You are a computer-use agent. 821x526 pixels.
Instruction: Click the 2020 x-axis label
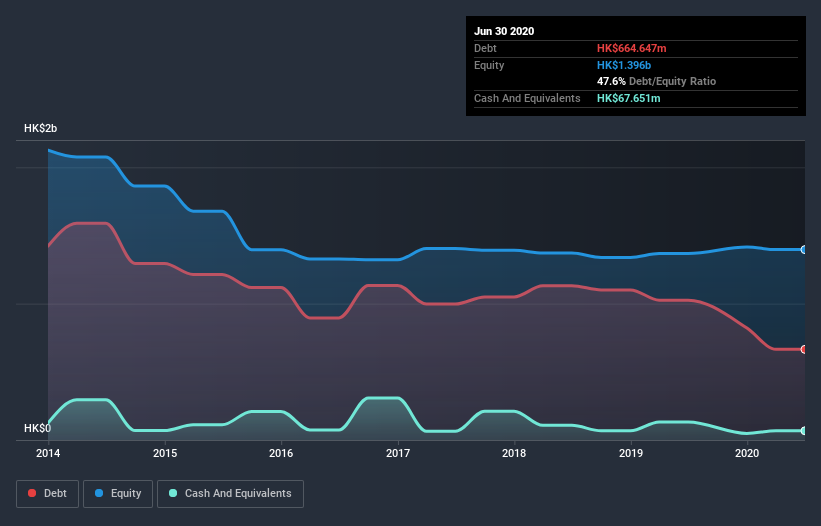(x=747, y=453)
